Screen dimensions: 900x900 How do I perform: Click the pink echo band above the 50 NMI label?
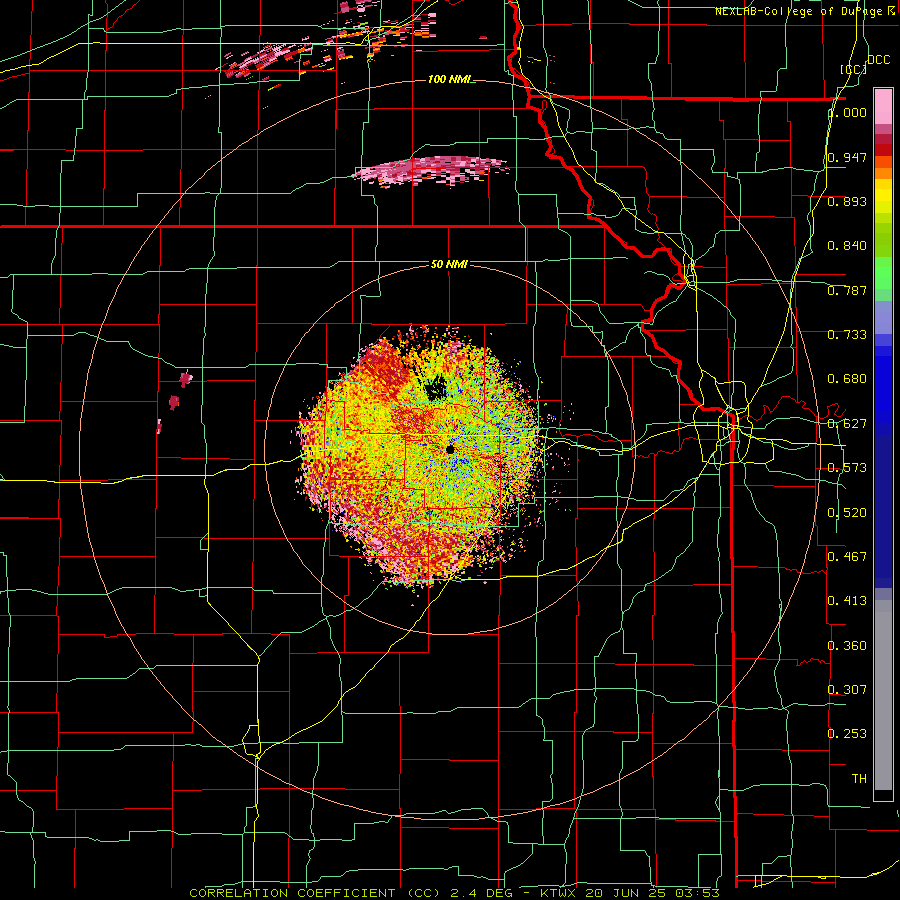(x=430, y=171)
